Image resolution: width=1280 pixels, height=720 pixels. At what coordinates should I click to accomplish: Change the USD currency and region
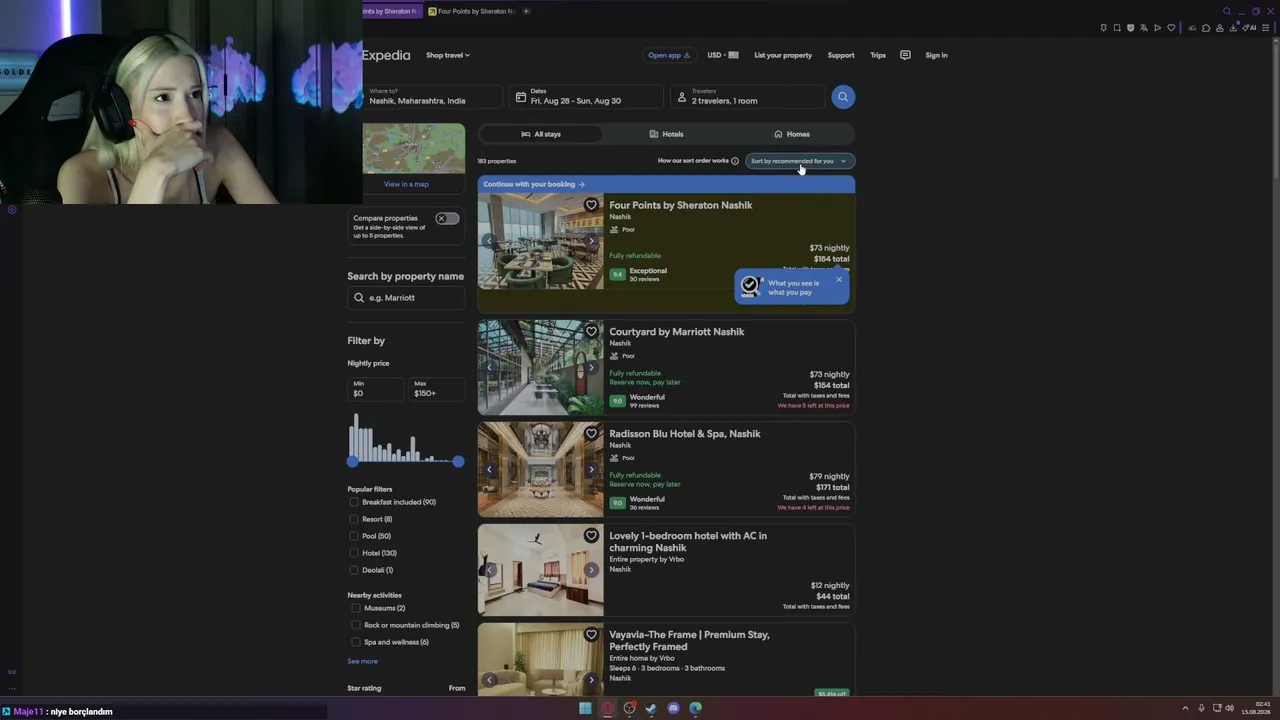point(723,55)
